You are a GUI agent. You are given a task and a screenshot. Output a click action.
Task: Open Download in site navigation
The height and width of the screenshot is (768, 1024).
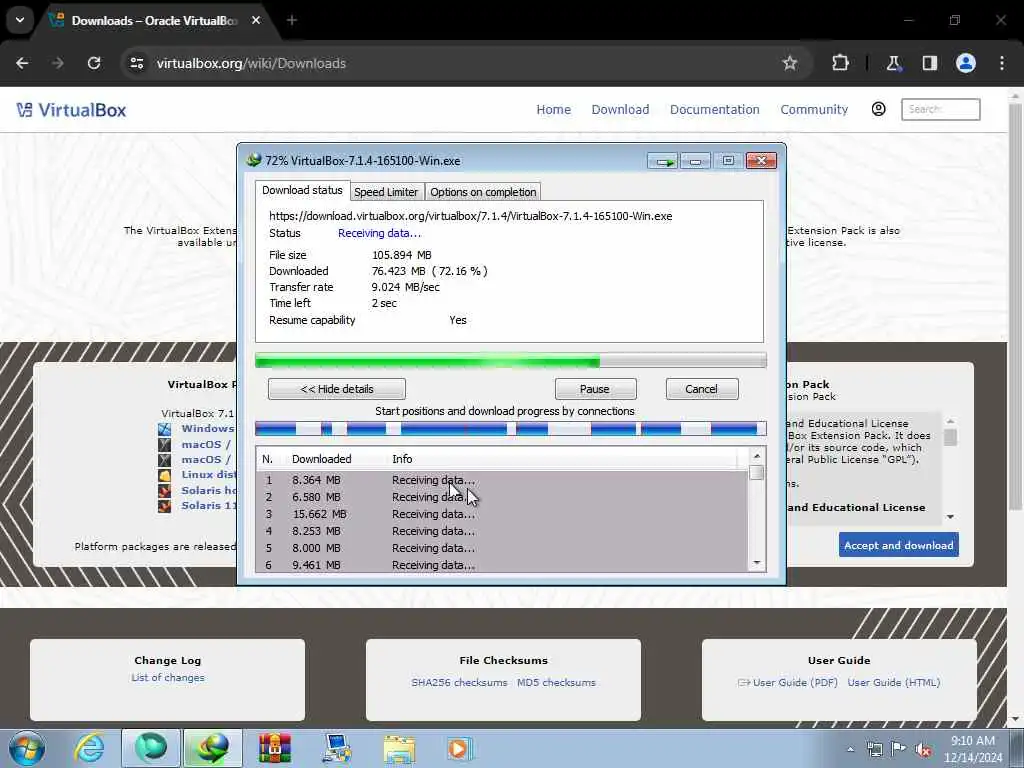click(620, 110)
